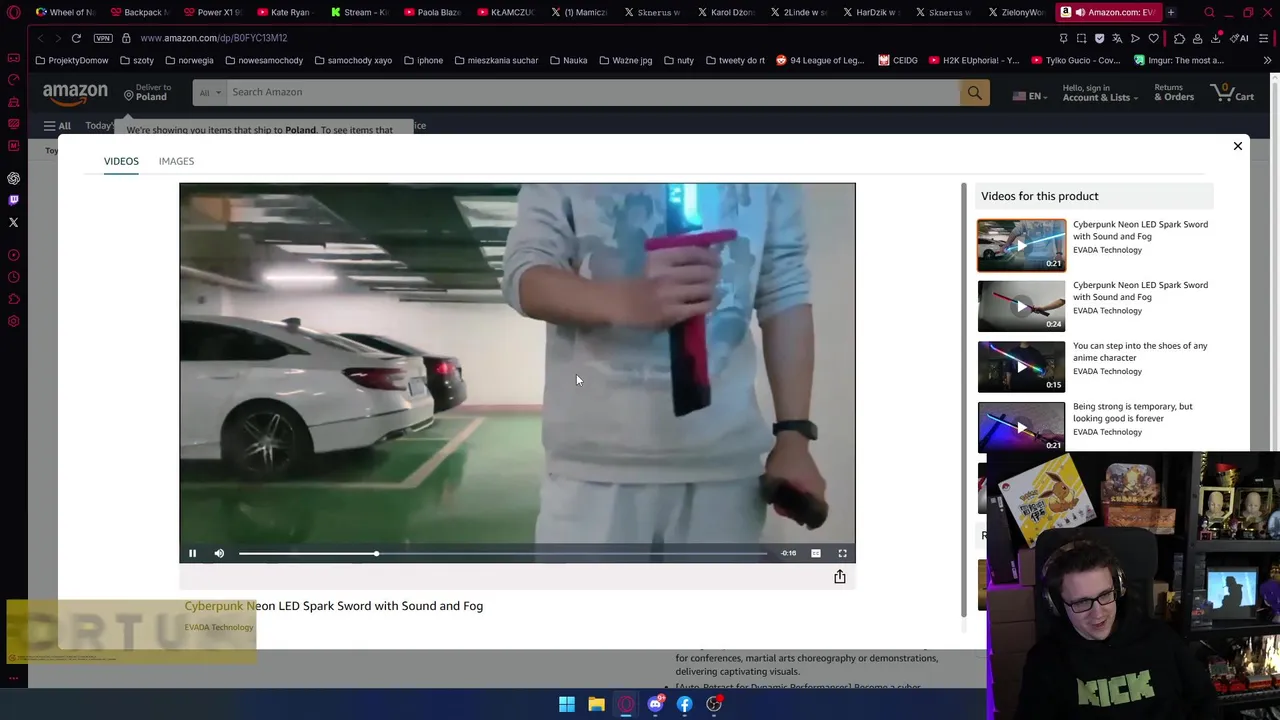Share the video via share icon
The height and width of the screenshot is (720, 1280).
click(840, 577)
